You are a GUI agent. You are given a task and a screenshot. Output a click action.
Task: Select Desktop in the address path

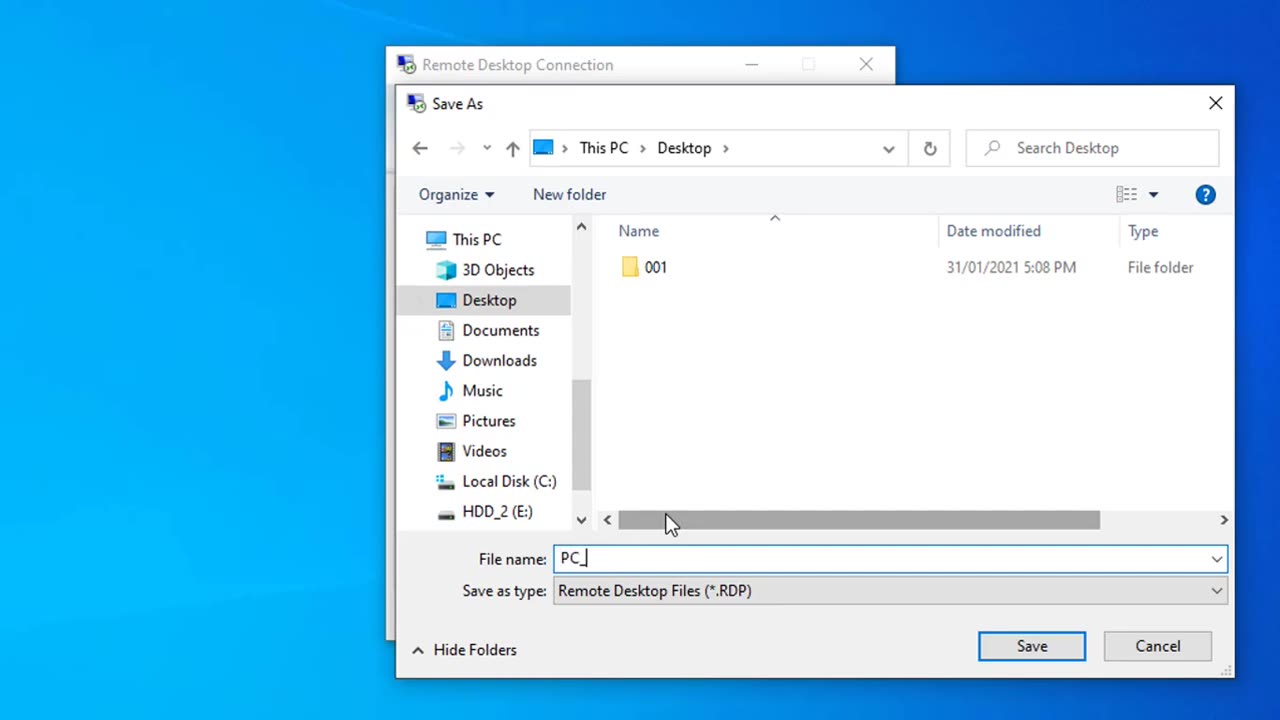[684, 148]
